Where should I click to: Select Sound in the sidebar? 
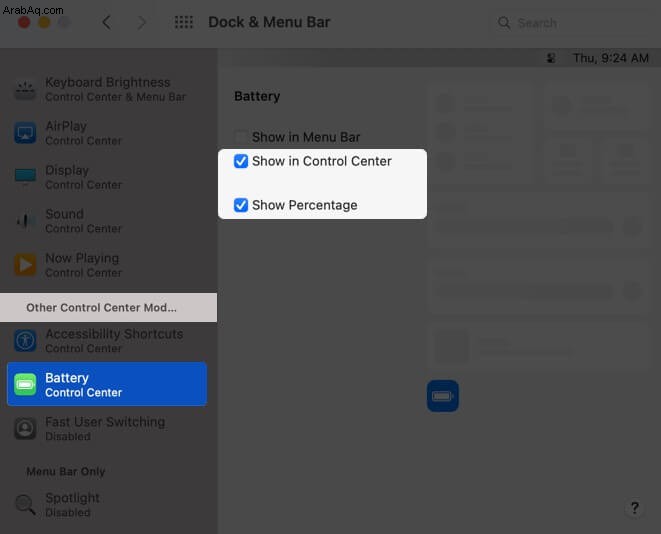(x=108, y=221)
